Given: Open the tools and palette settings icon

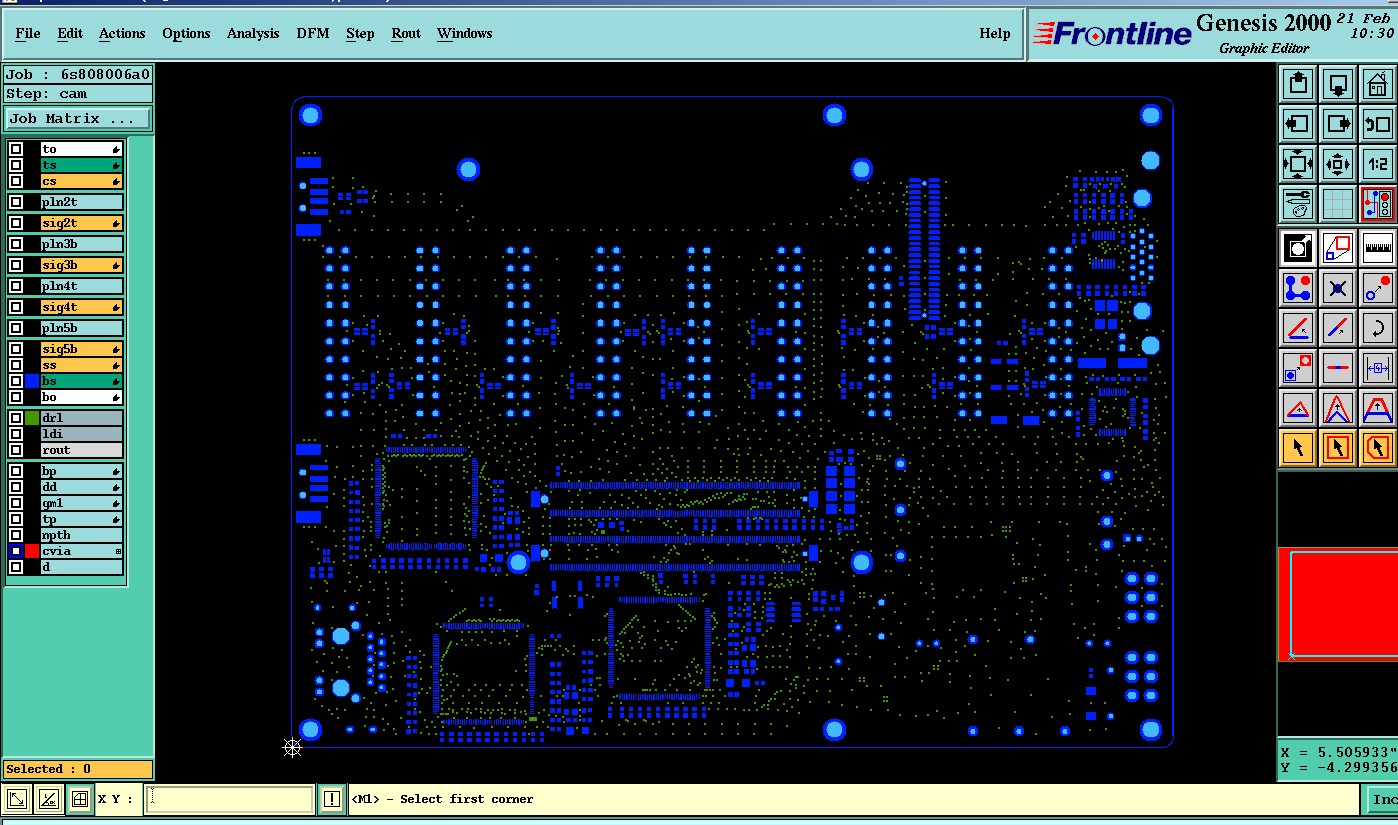Looking at the screenshot, I should click(x=1298, y=204).
